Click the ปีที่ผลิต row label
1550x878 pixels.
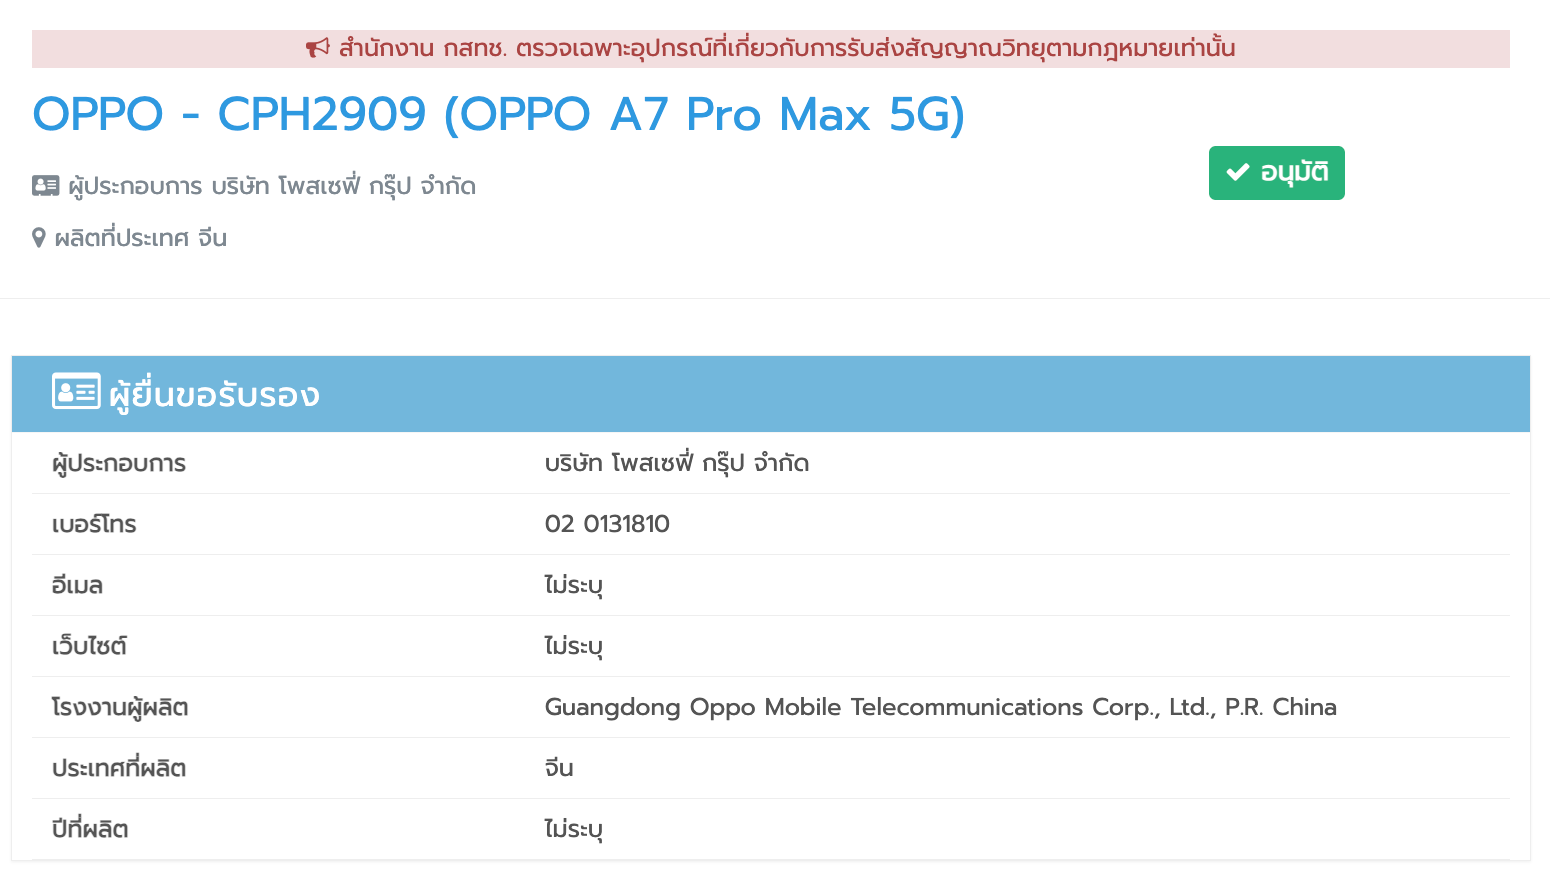click(x=90, y=829)
